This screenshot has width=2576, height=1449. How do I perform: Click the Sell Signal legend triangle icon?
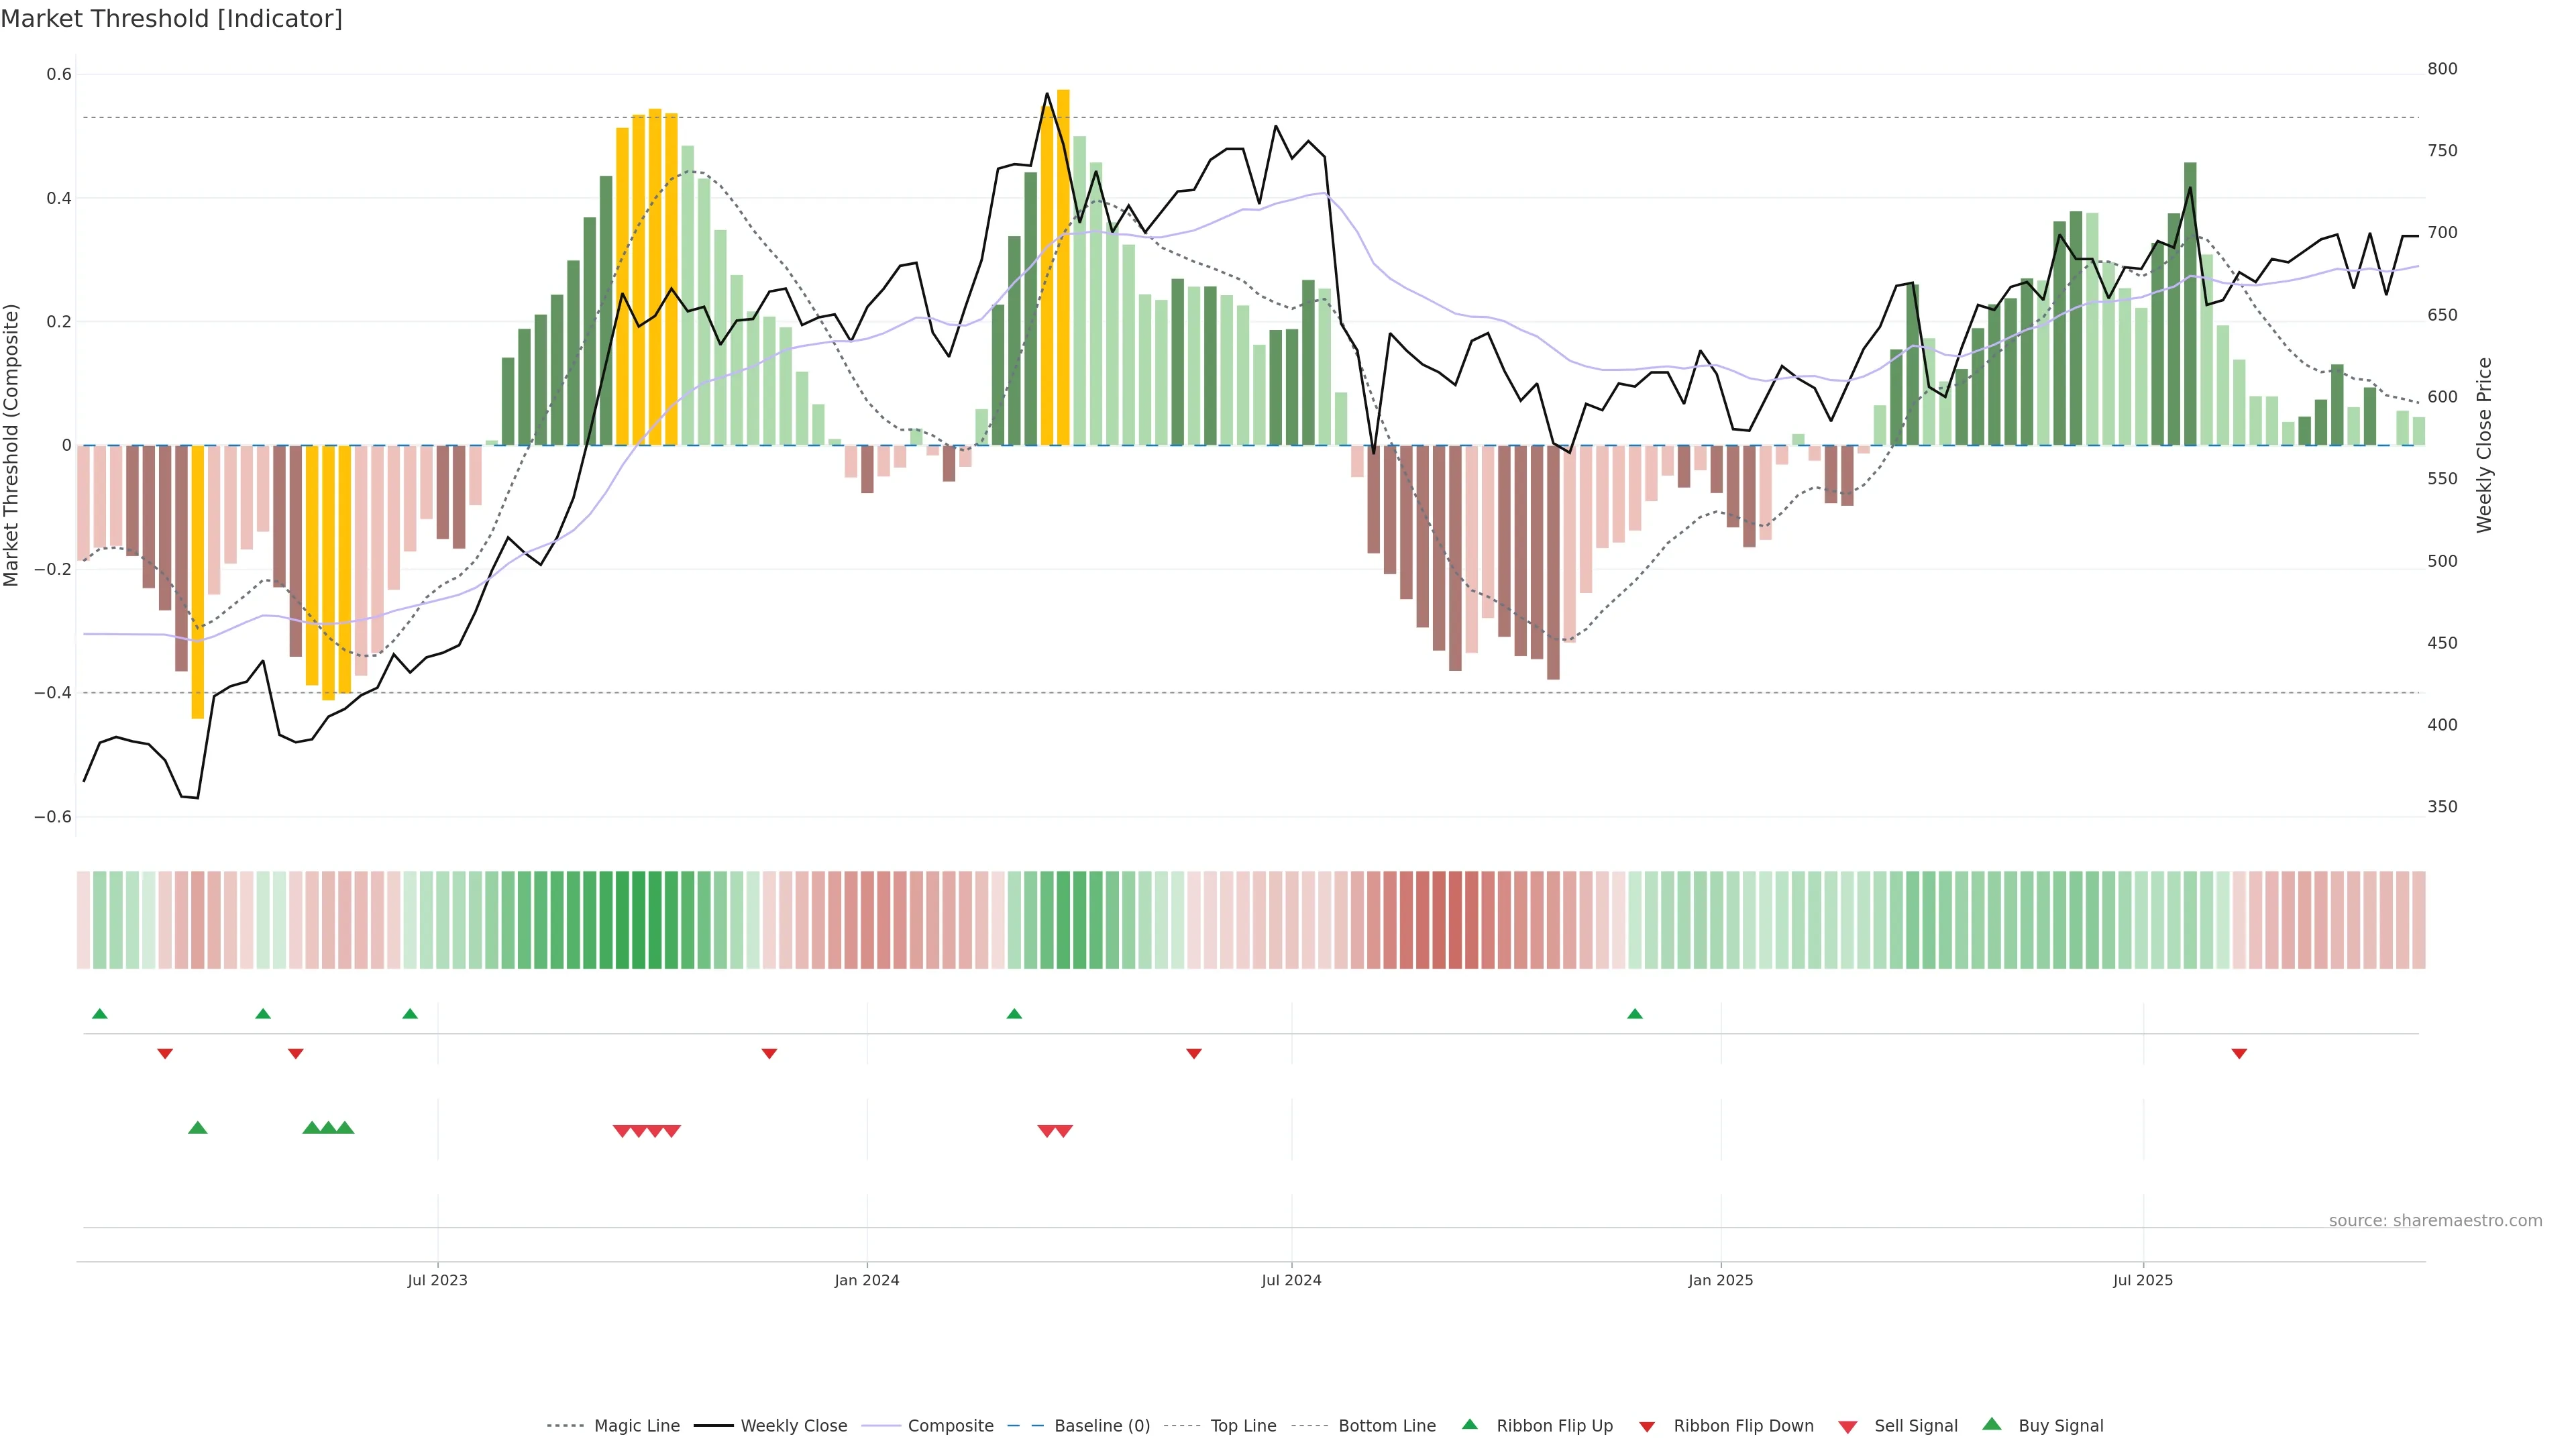pos(1848,1426)
